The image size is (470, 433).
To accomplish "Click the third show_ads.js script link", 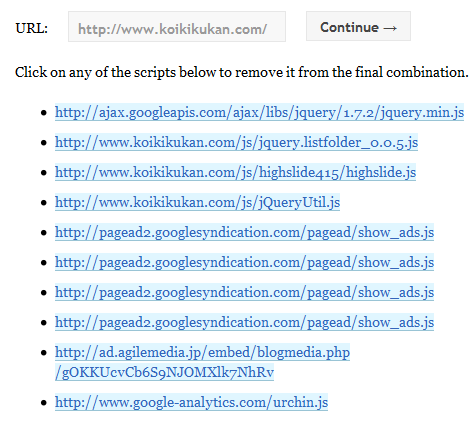I will 244,292.
